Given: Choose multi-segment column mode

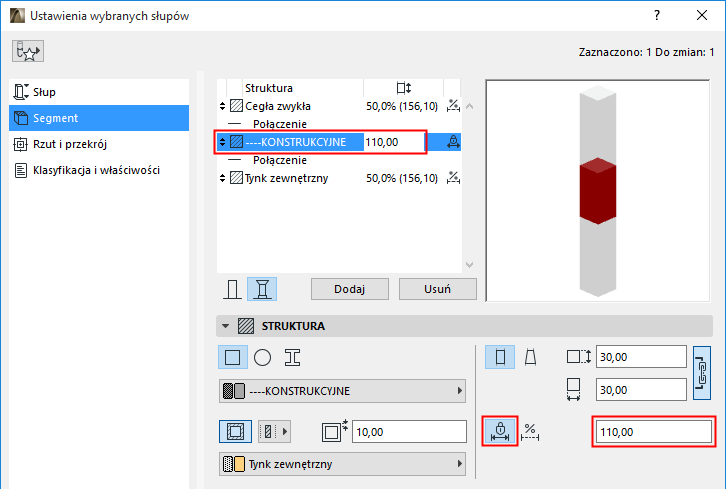Looking at the screenshot, I should (262, 289).
